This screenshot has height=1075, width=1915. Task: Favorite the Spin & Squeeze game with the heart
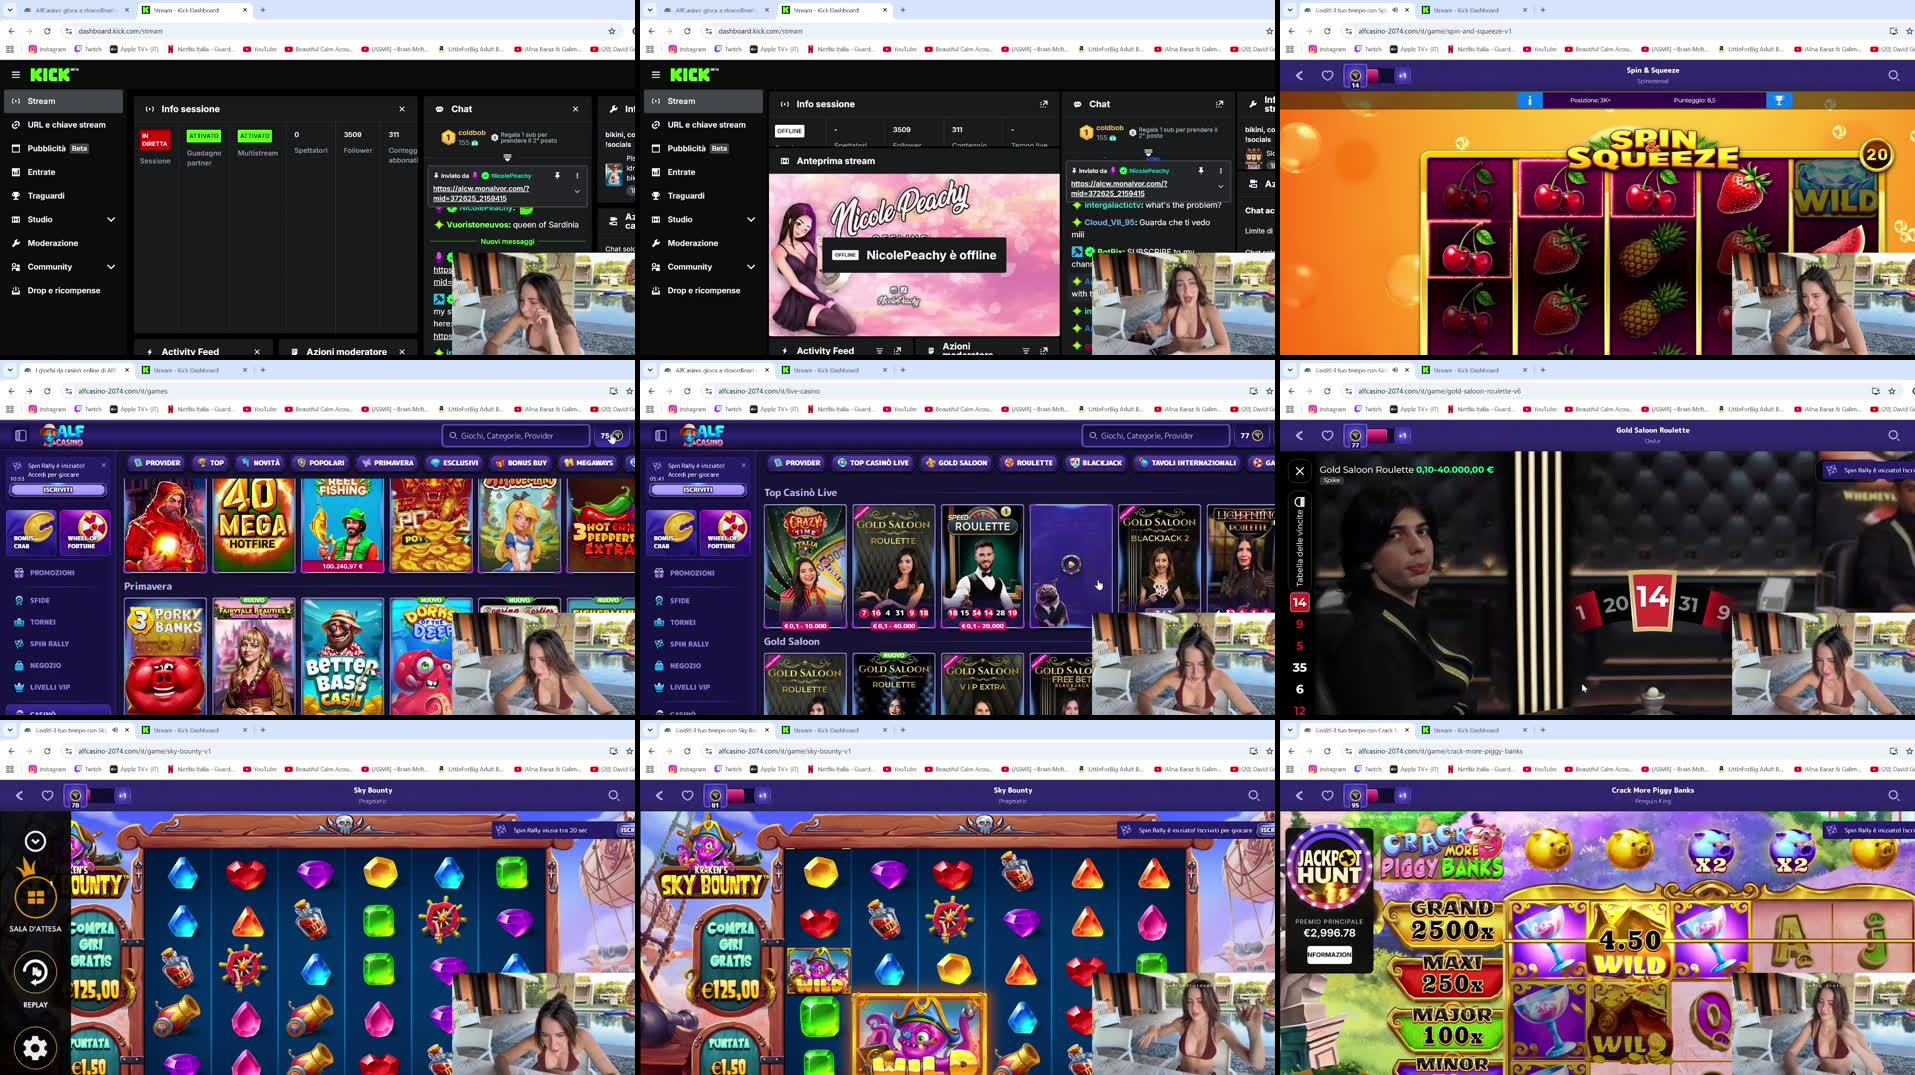point(1327,75)
